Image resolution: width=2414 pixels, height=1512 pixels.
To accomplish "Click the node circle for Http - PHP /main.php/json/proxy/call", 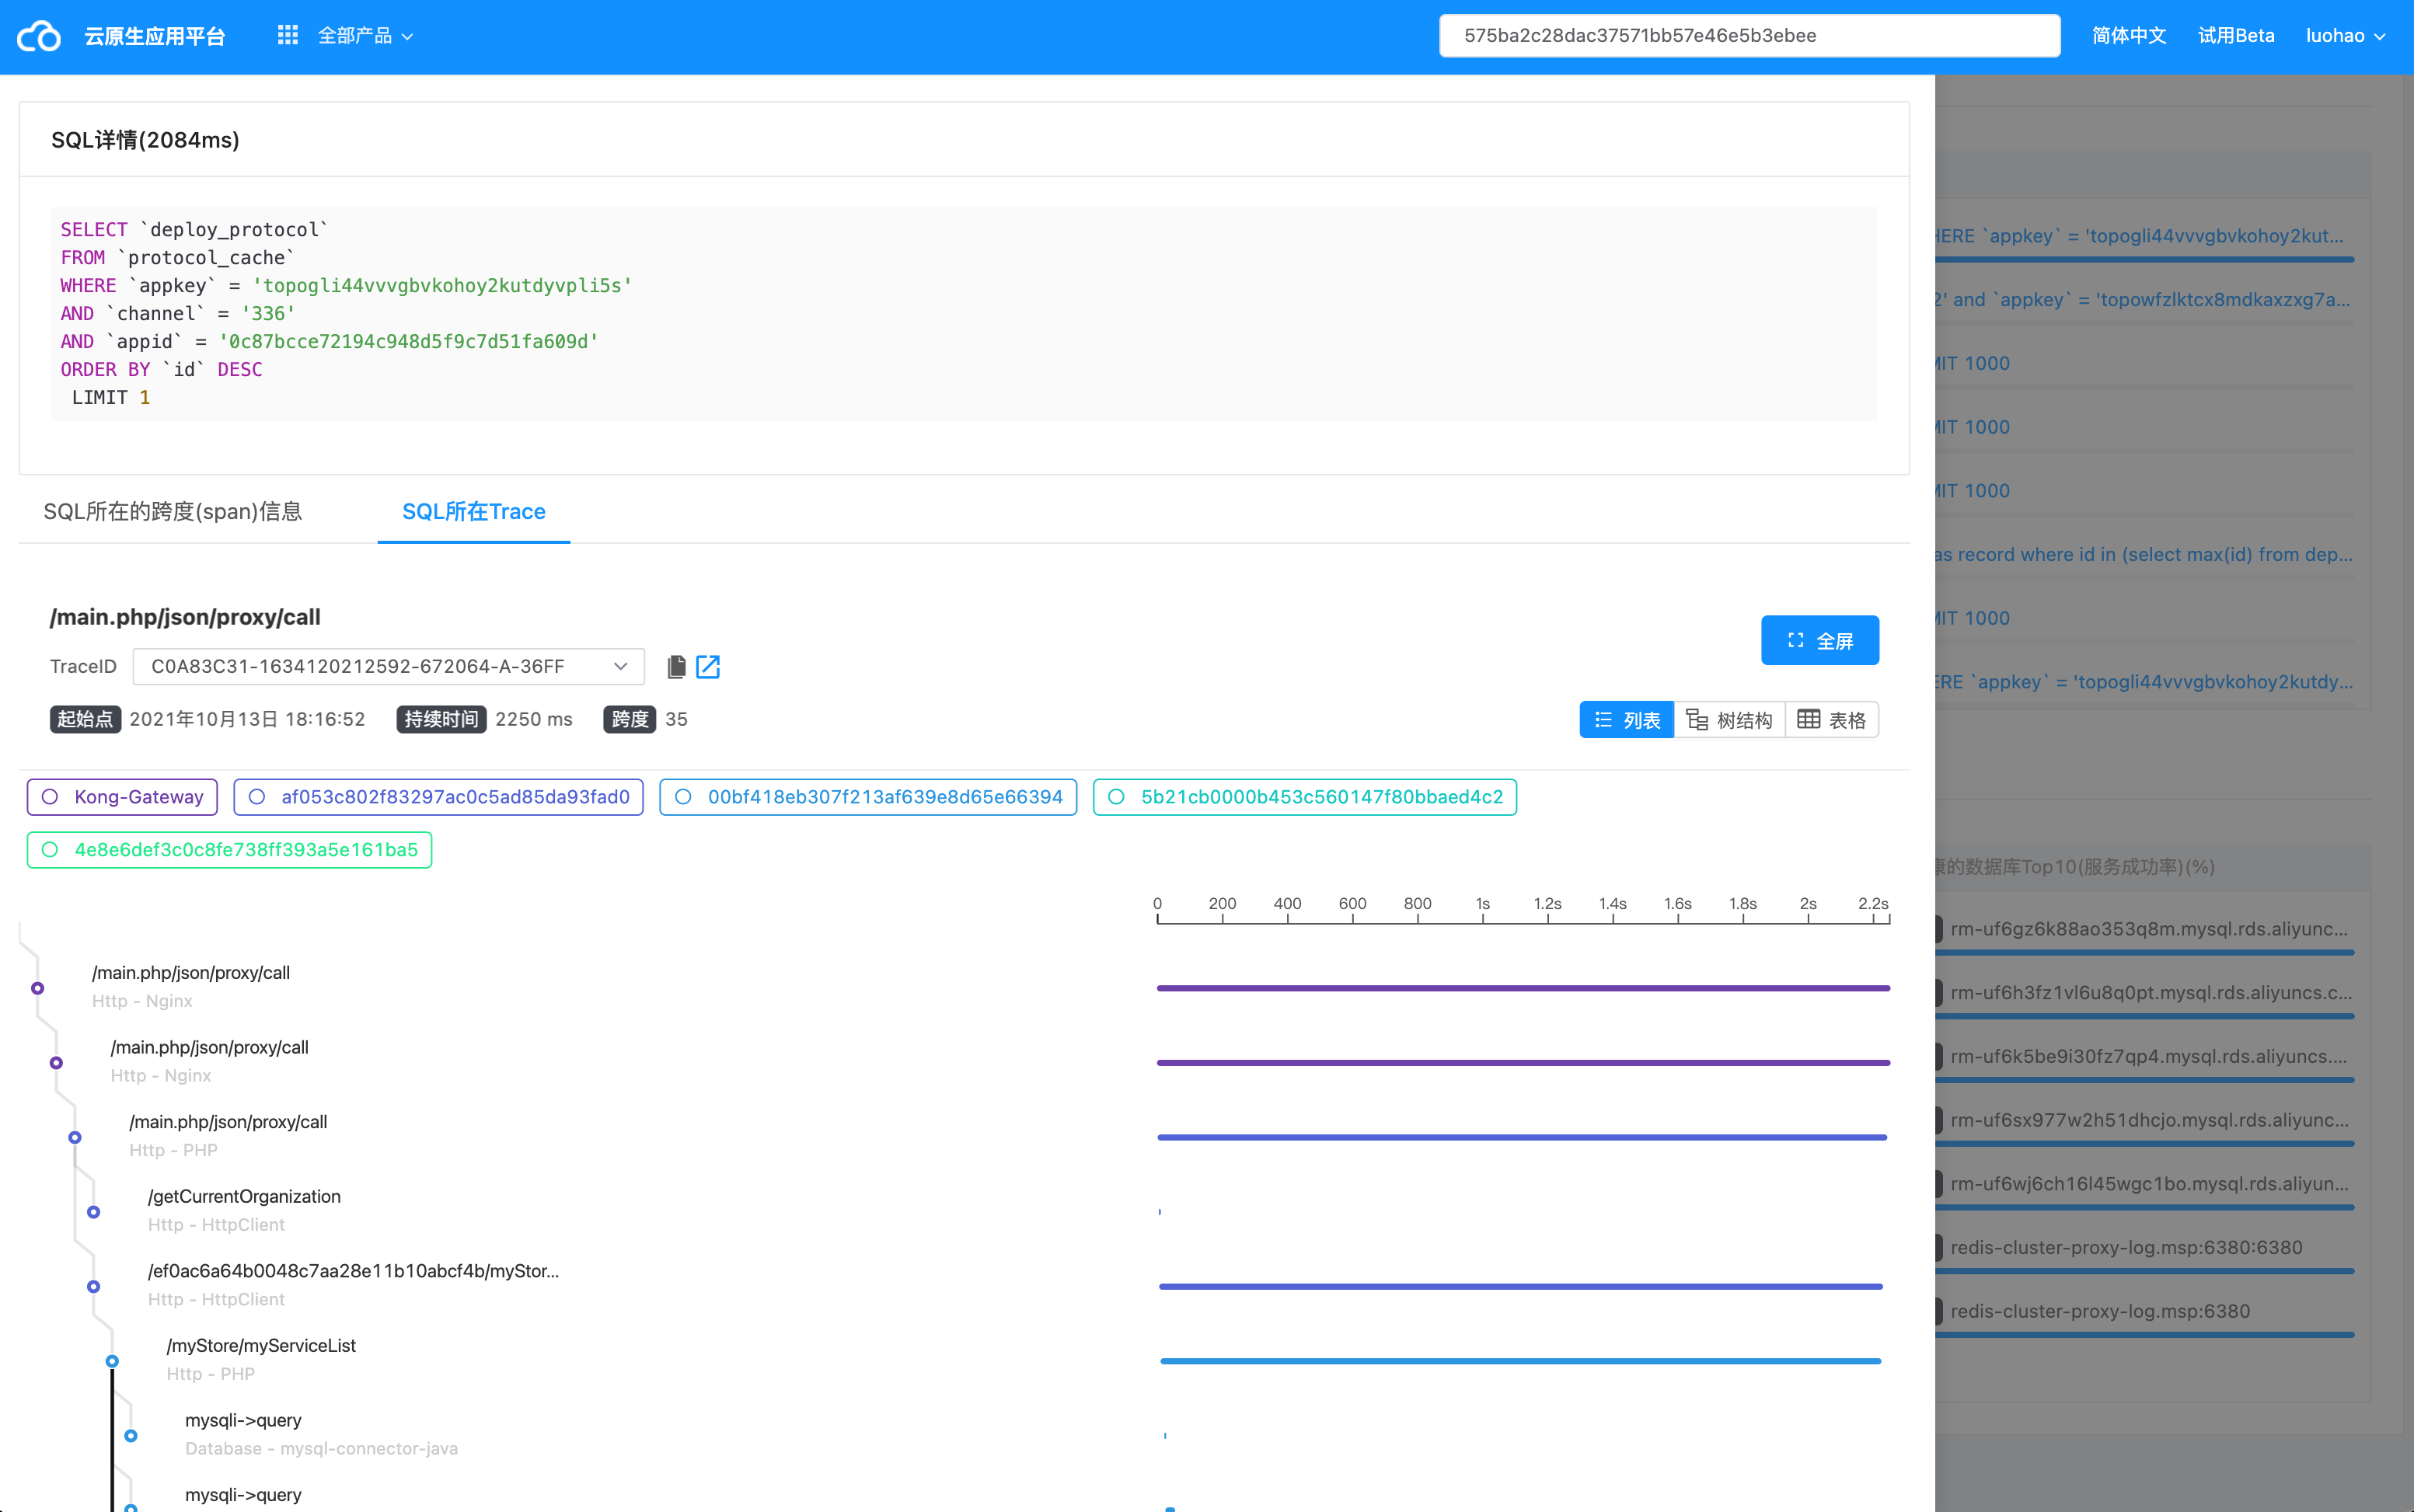I will coord(75,1137).
